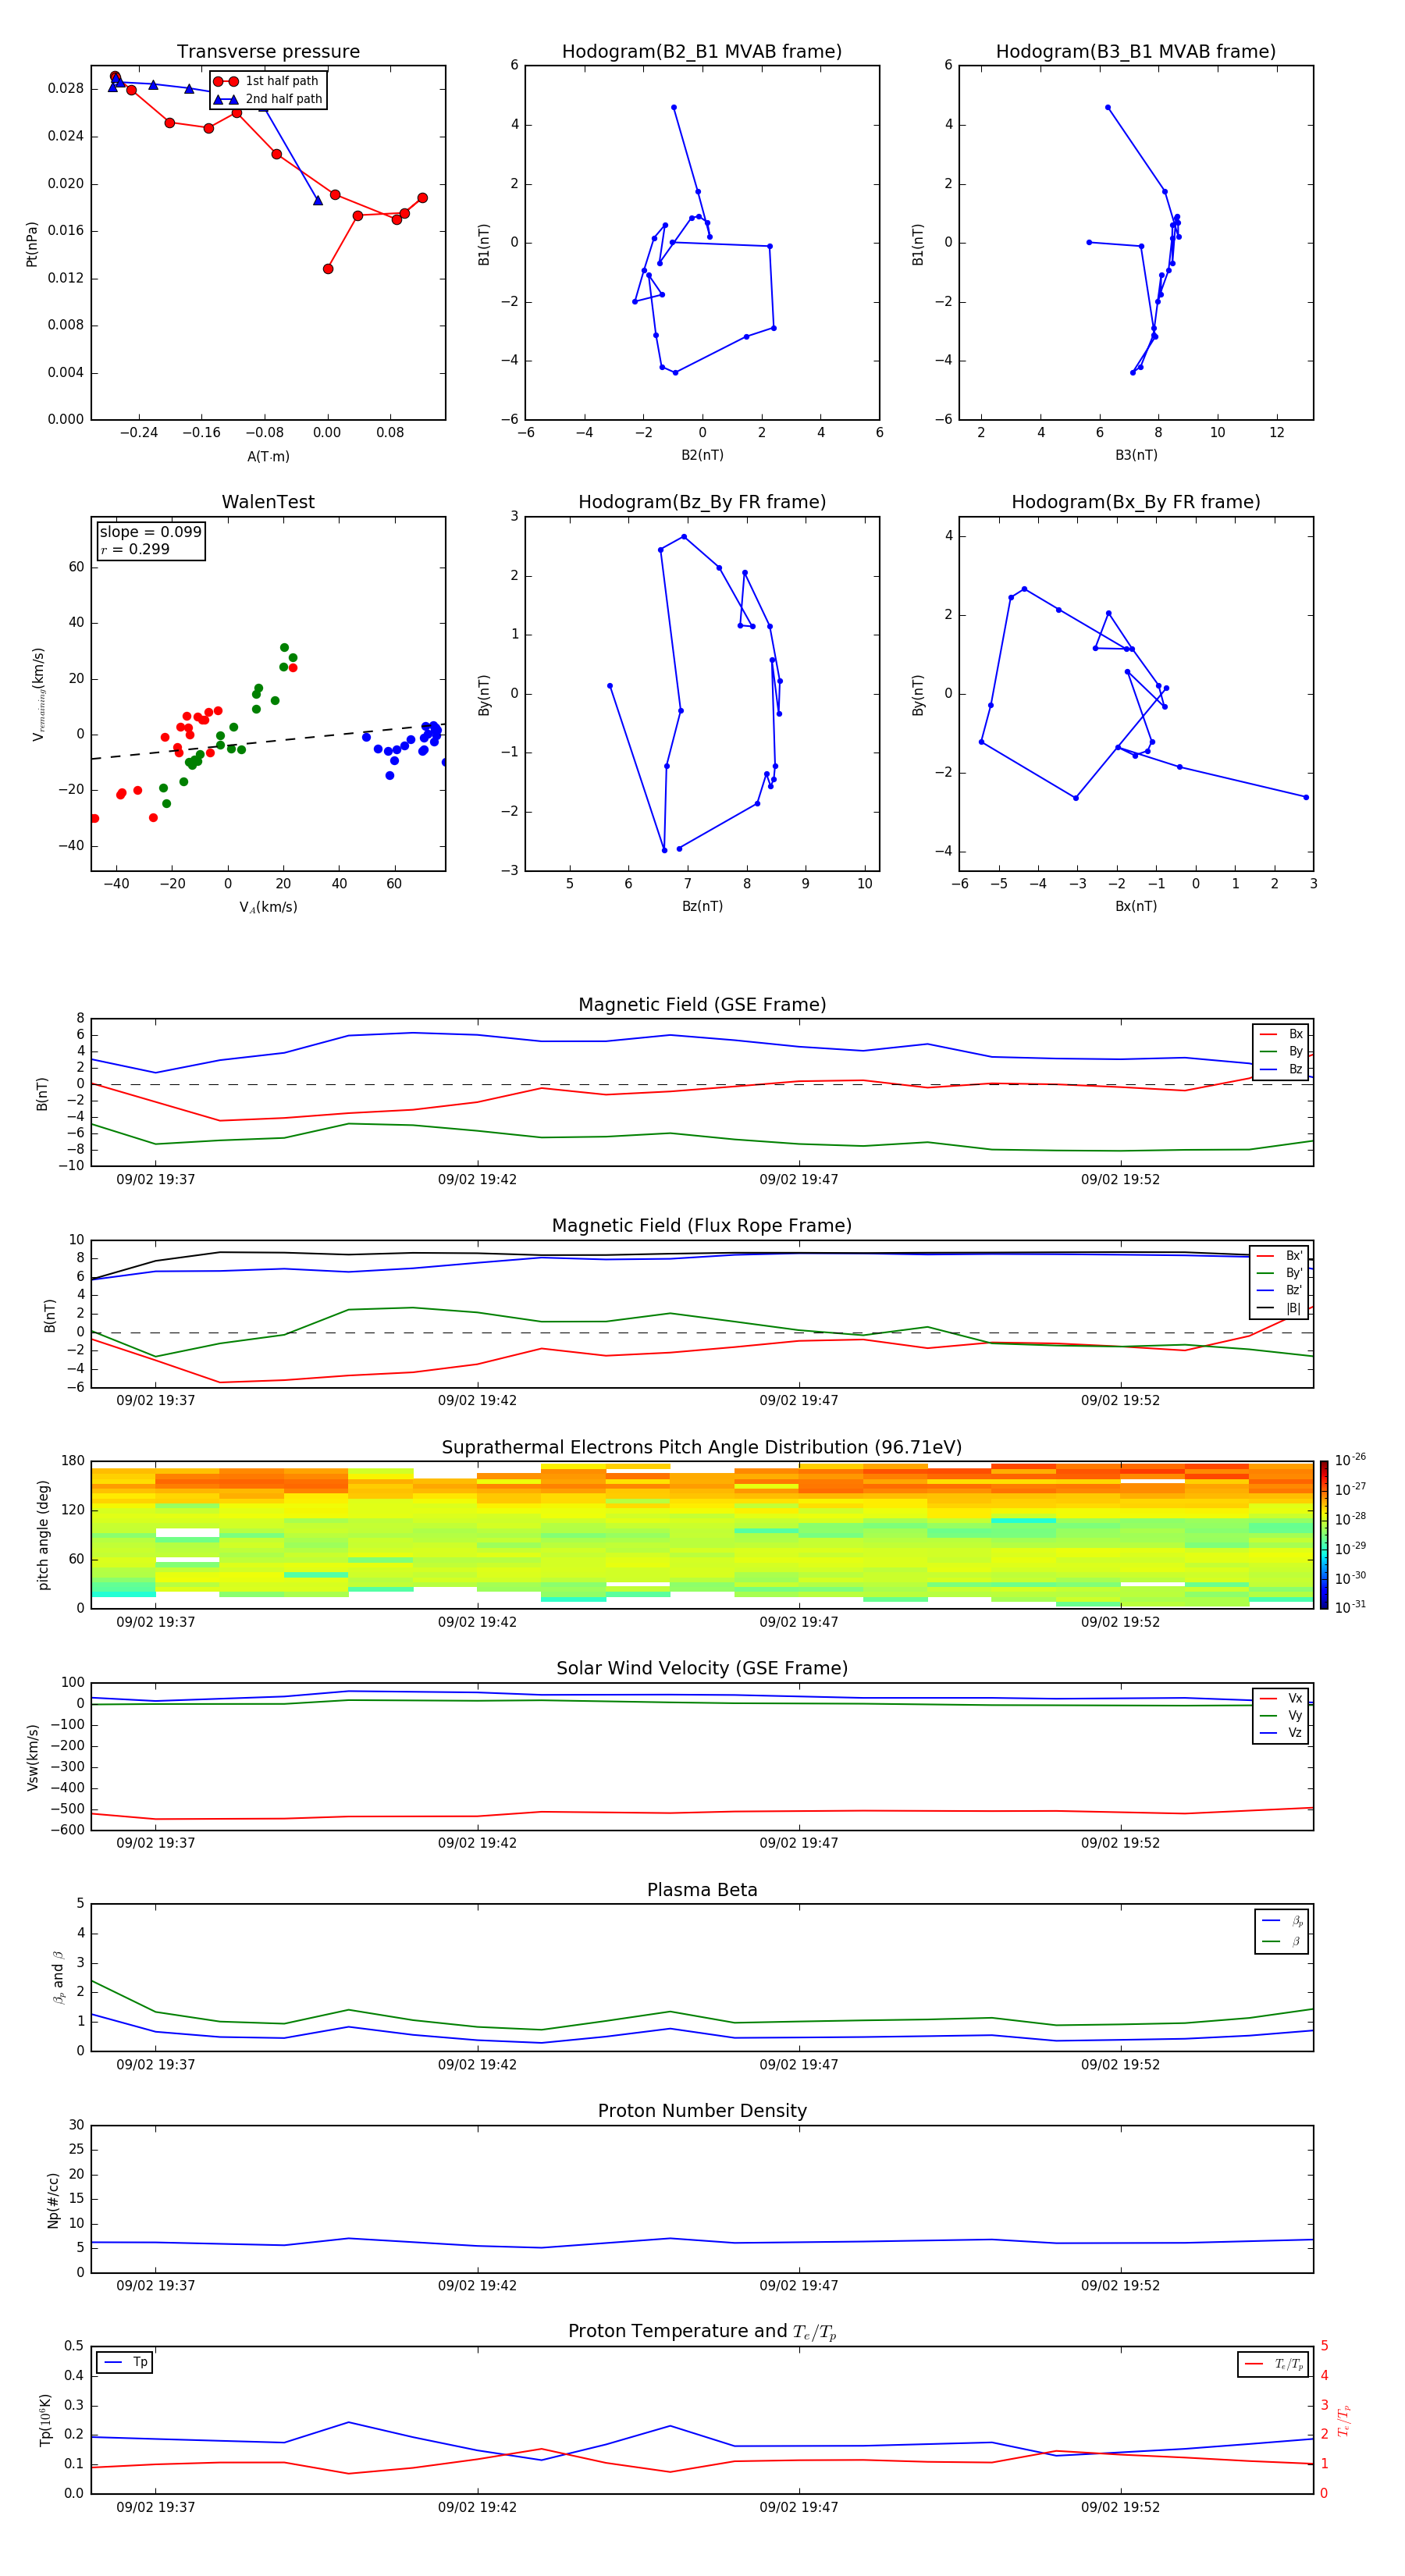
Task: Click '09/02 19:37' tick under Proton Number Density
Action: (155, 2285)
